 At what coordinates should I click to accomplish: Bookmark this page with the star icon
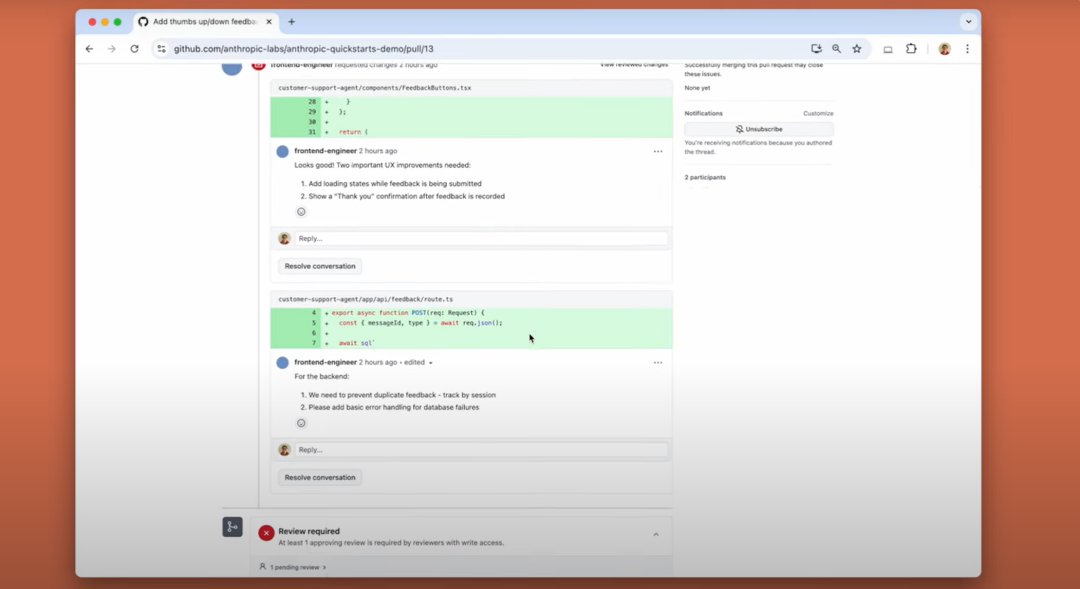click(857, 49)
